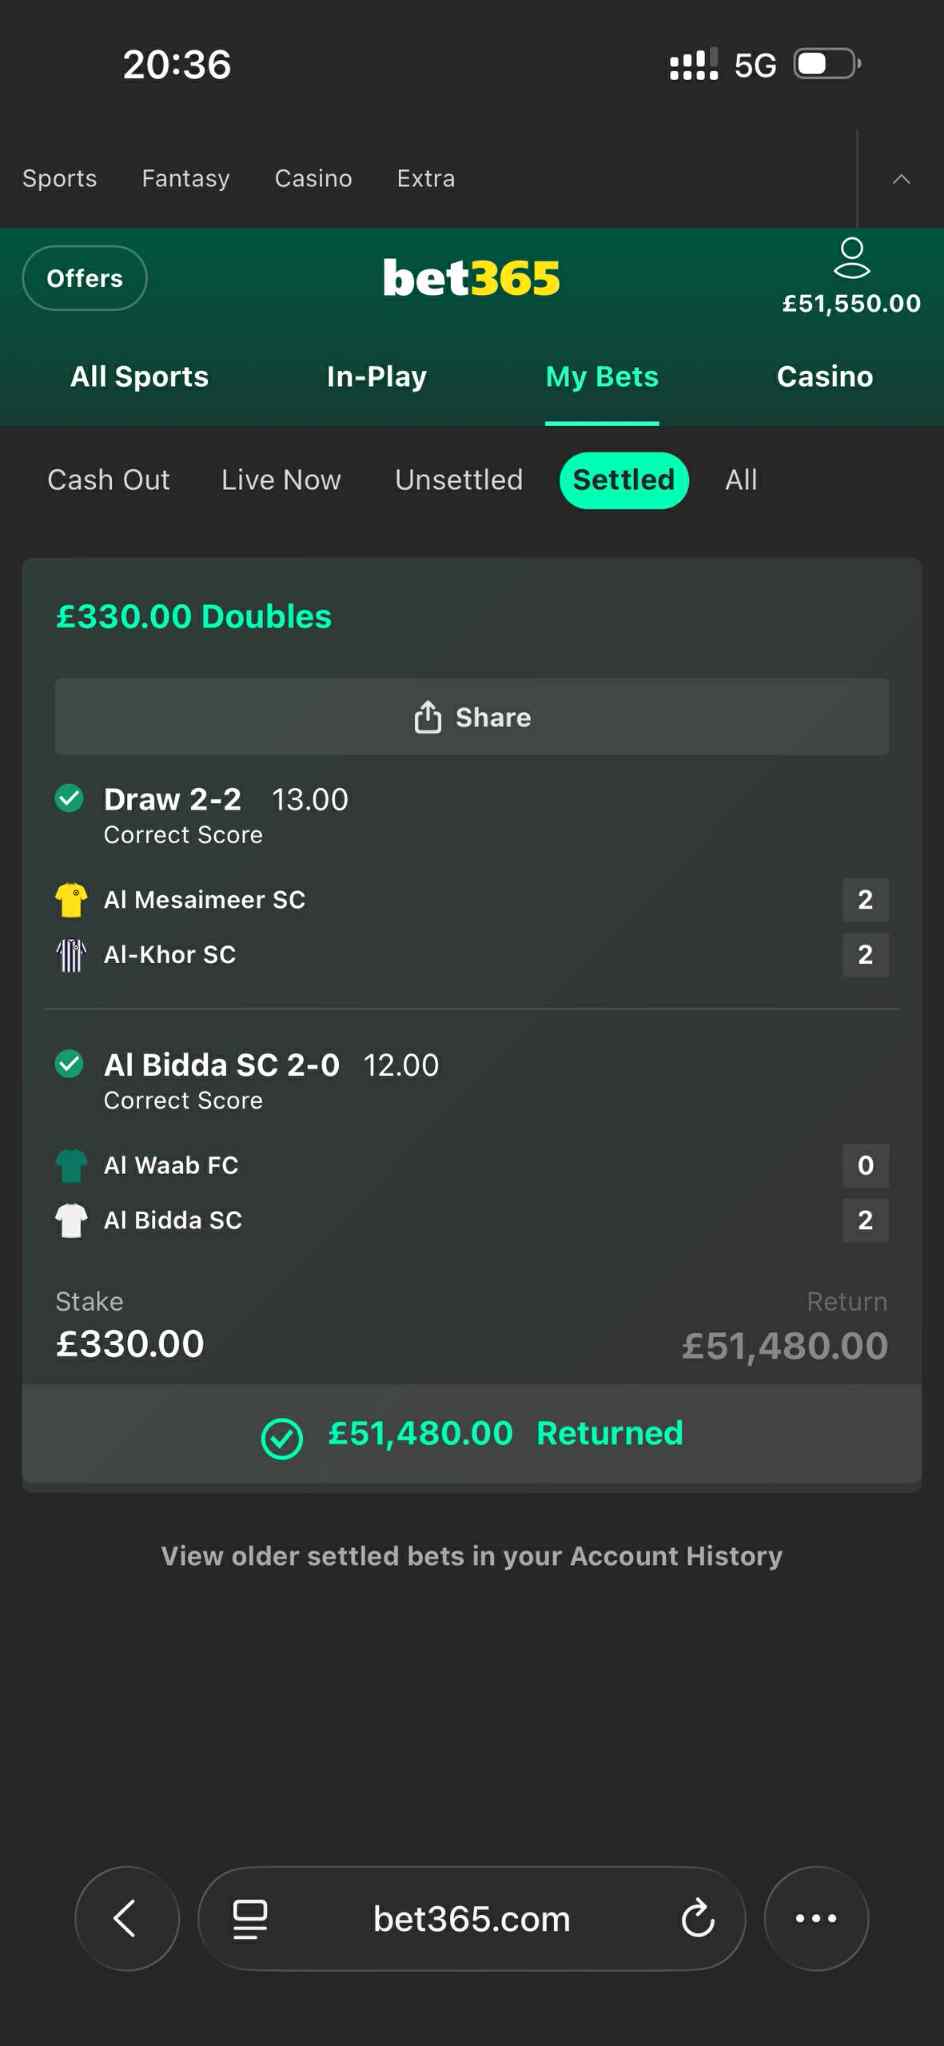944x2046 pixels.
Task: Open the Fantasy product menu item
Action: pyautogui.click(x=186, y=179)
